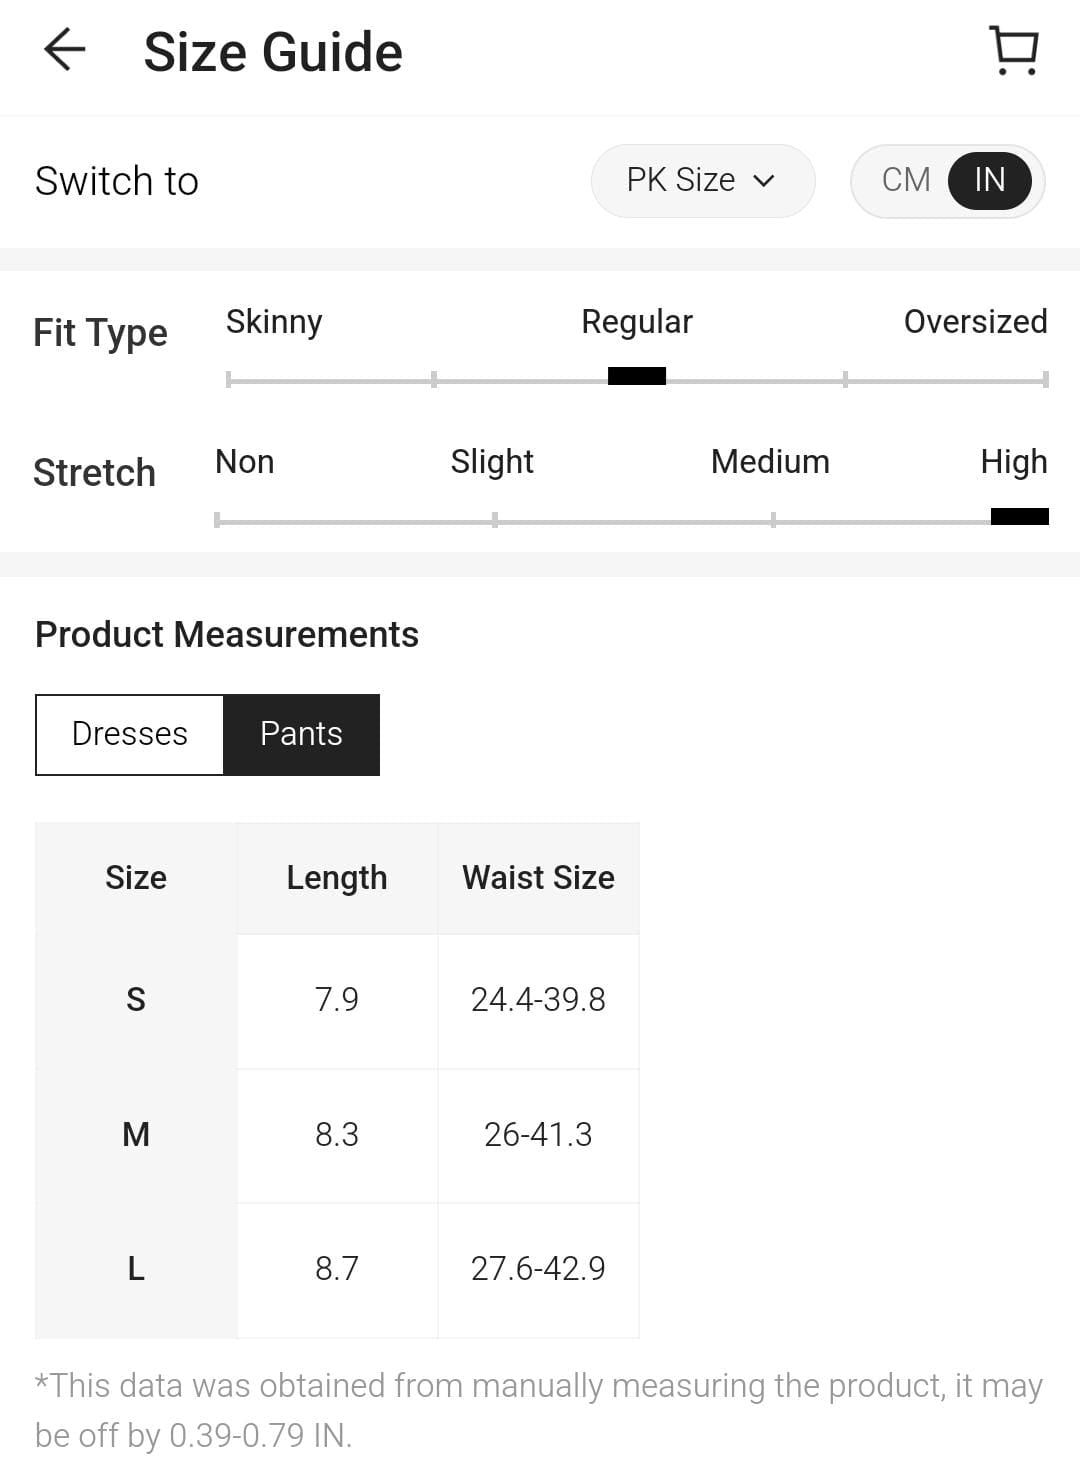The image size is (1080, 1480).
Task: Click the Length column header
Action: point(337,878)
